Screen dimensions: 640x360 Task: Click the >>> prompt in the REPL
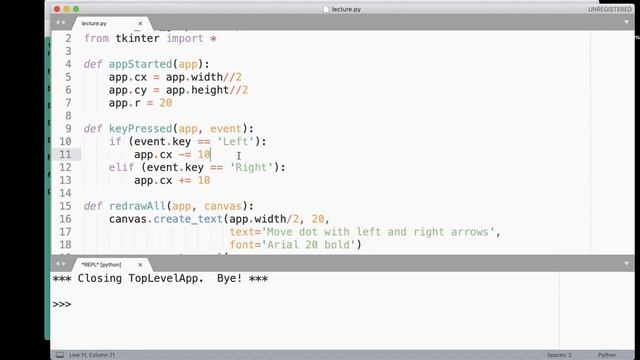[62, 304]
